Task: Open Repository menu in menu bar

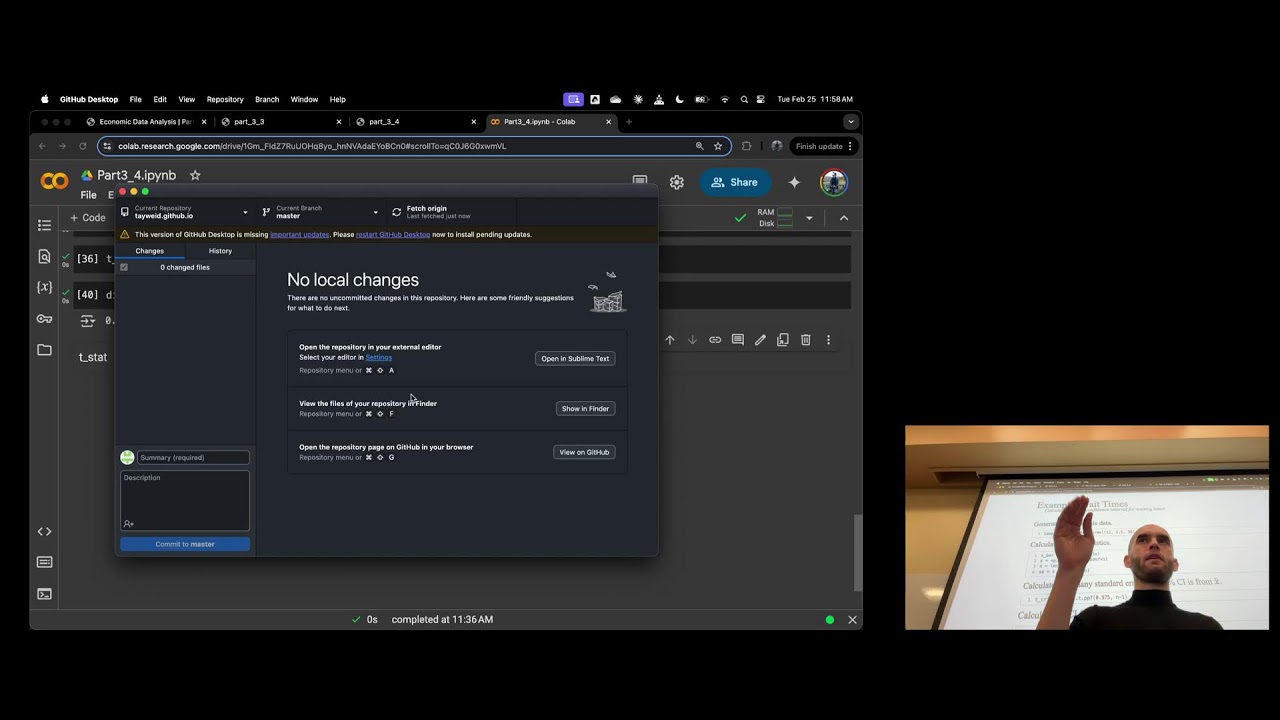Action: (x=225, y=99)
